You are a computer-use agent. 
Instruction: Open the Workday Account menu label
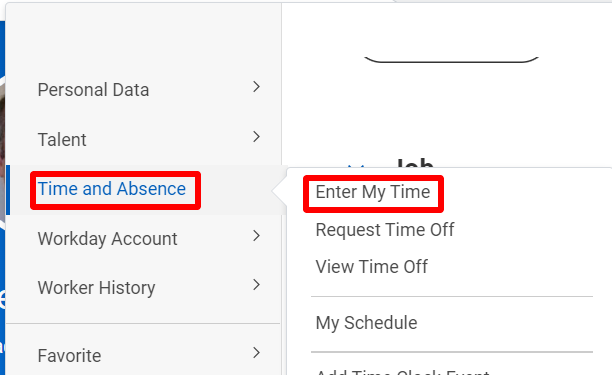[x=107, y=239]
